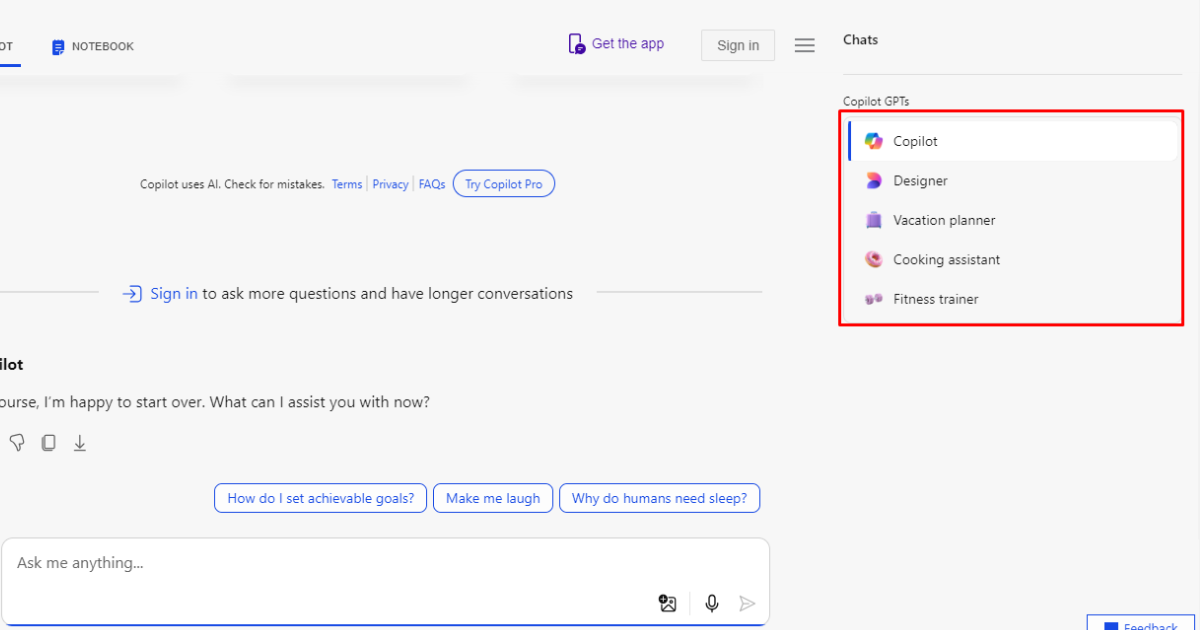Click the Get the app phone icon
The height and width of the screenshot is (630, 1200).
pos(577,44)
